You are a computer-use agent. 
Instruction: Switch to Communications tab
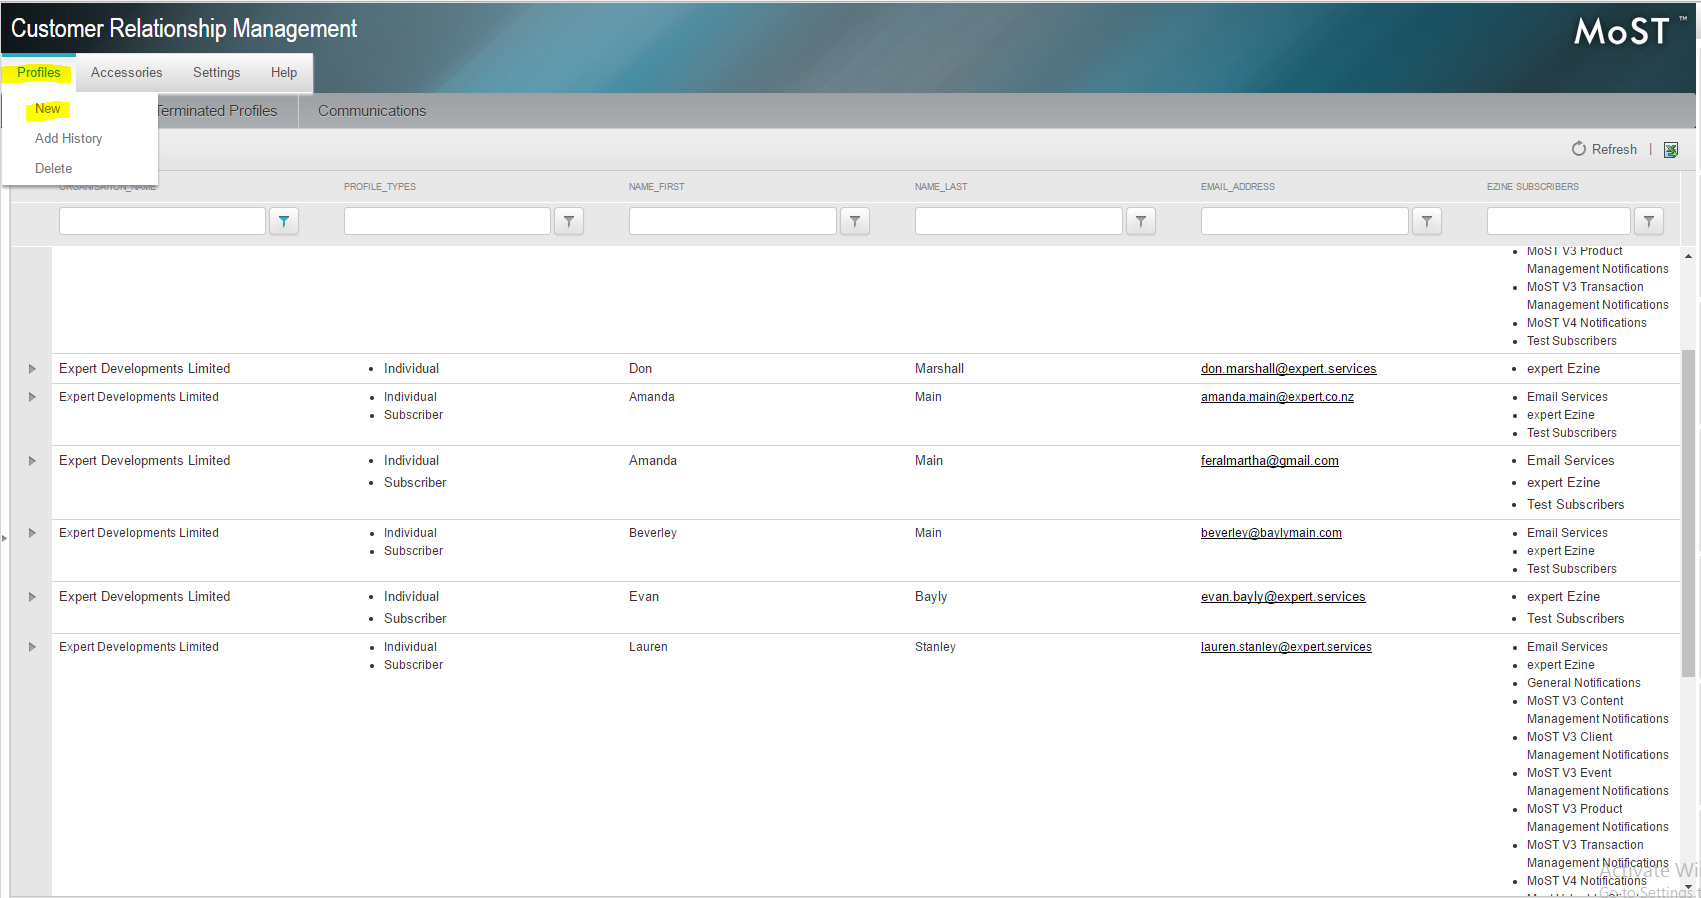point(372,111)
